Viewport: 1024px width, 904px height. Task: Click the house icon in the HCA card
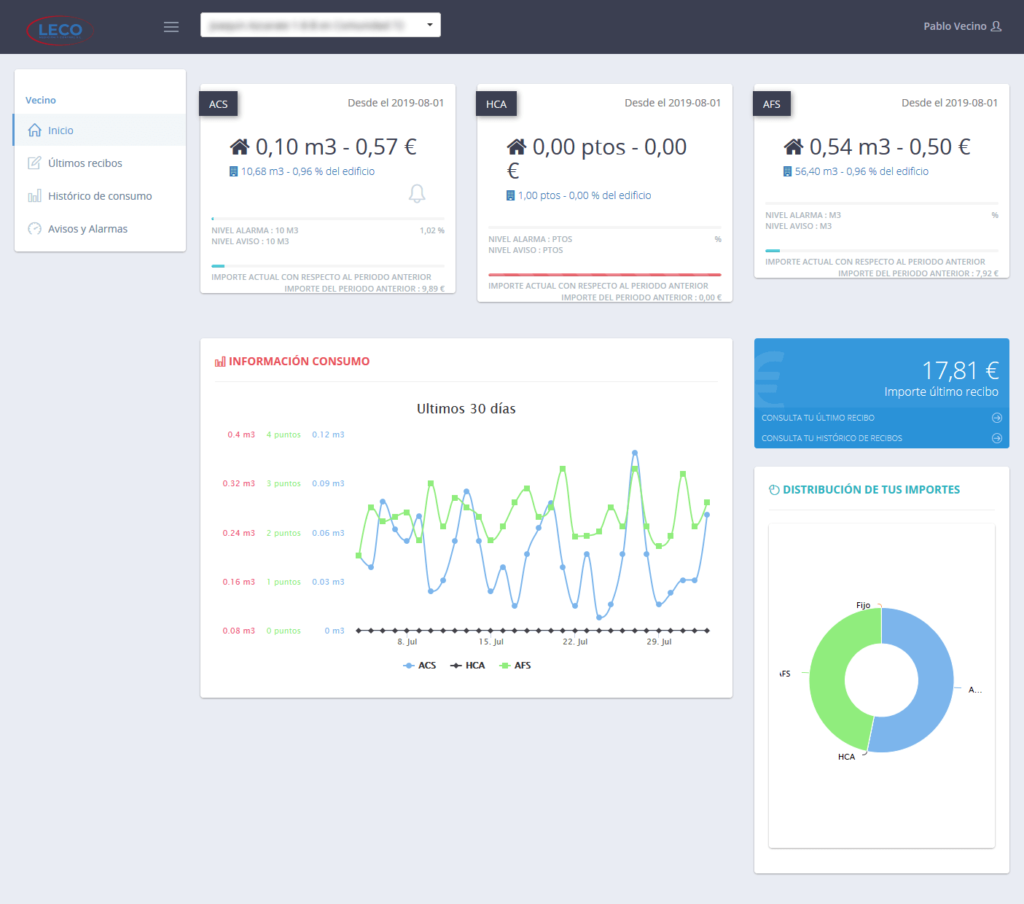pyautogui.click(x=517, y=147)
